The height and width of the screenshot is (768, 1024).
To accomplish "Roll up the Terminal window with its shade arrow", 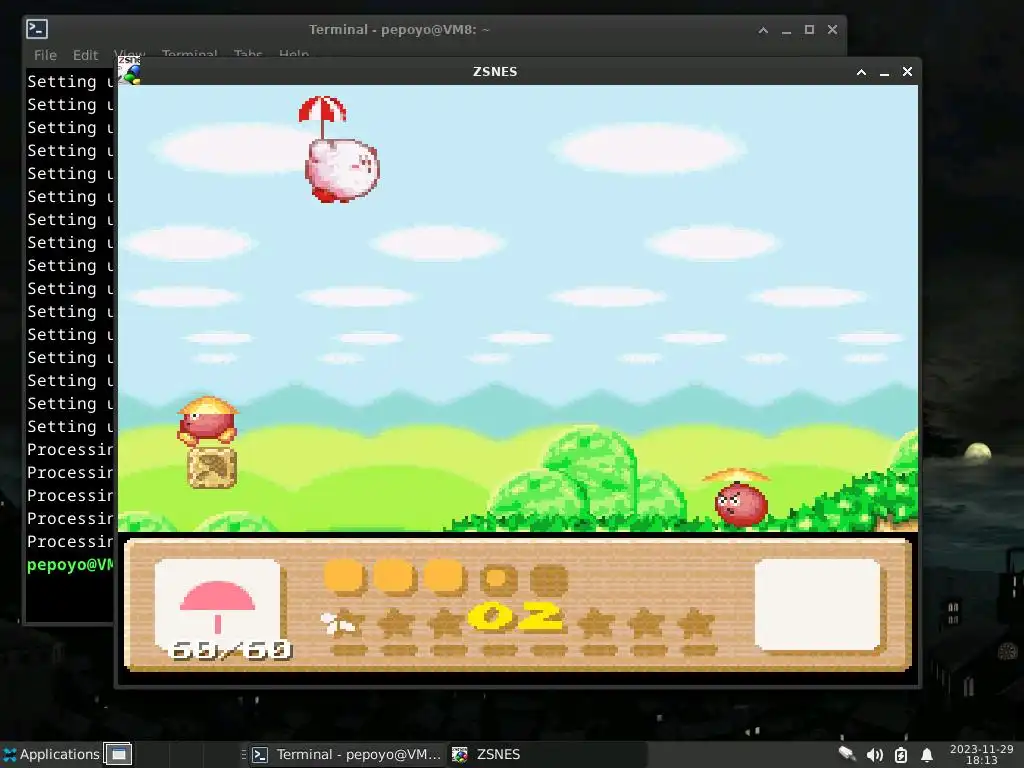I will click(763, 30).
